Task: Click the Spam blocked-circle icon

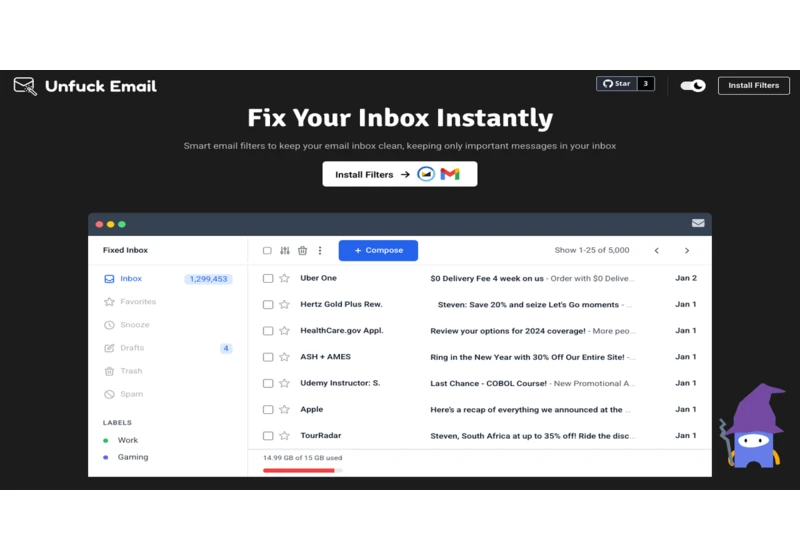Action: tap(109, 394)
